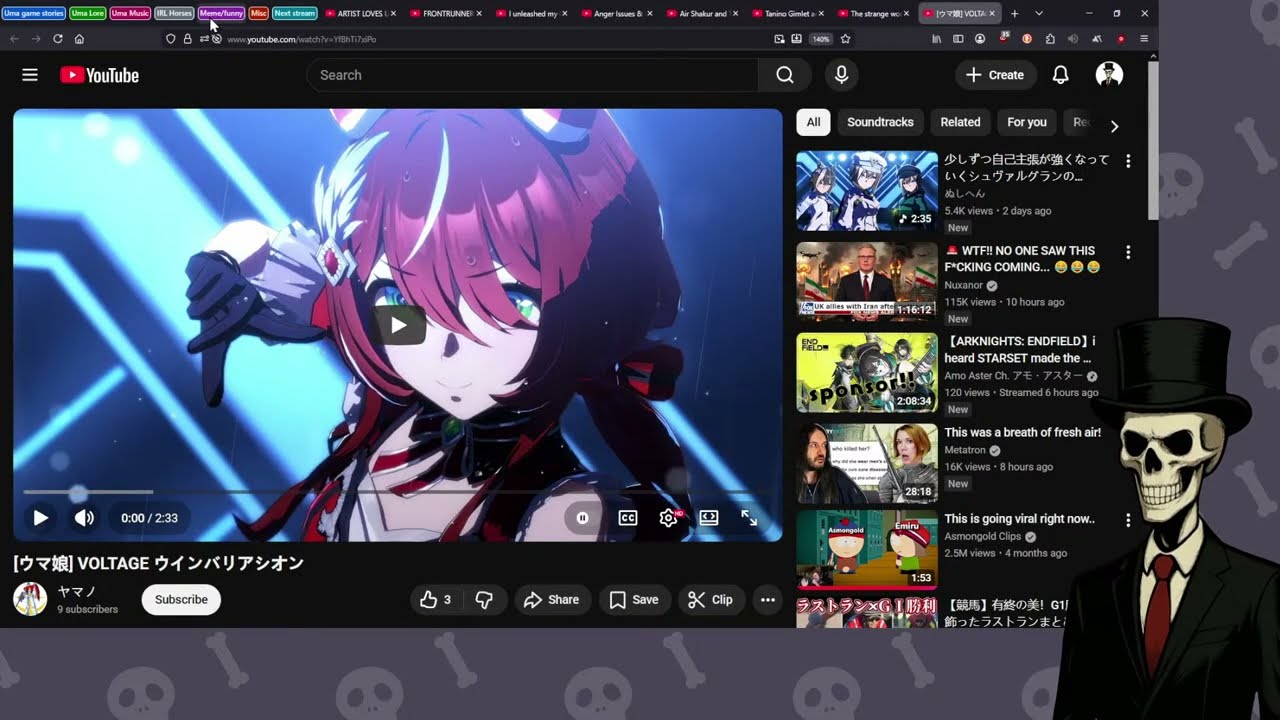Like the video with thumbs up
The image size is (1280, 720).
tap(435, 600)
